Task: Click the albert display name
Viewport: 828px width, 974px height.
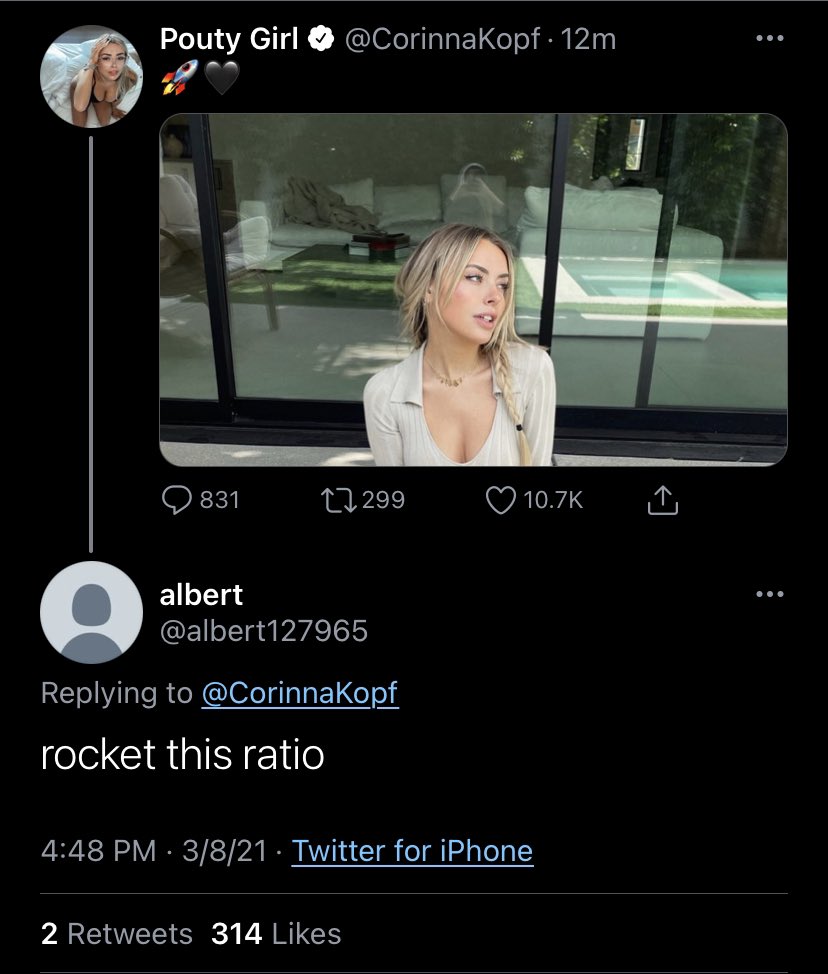Action: click(x=201, y=595)
